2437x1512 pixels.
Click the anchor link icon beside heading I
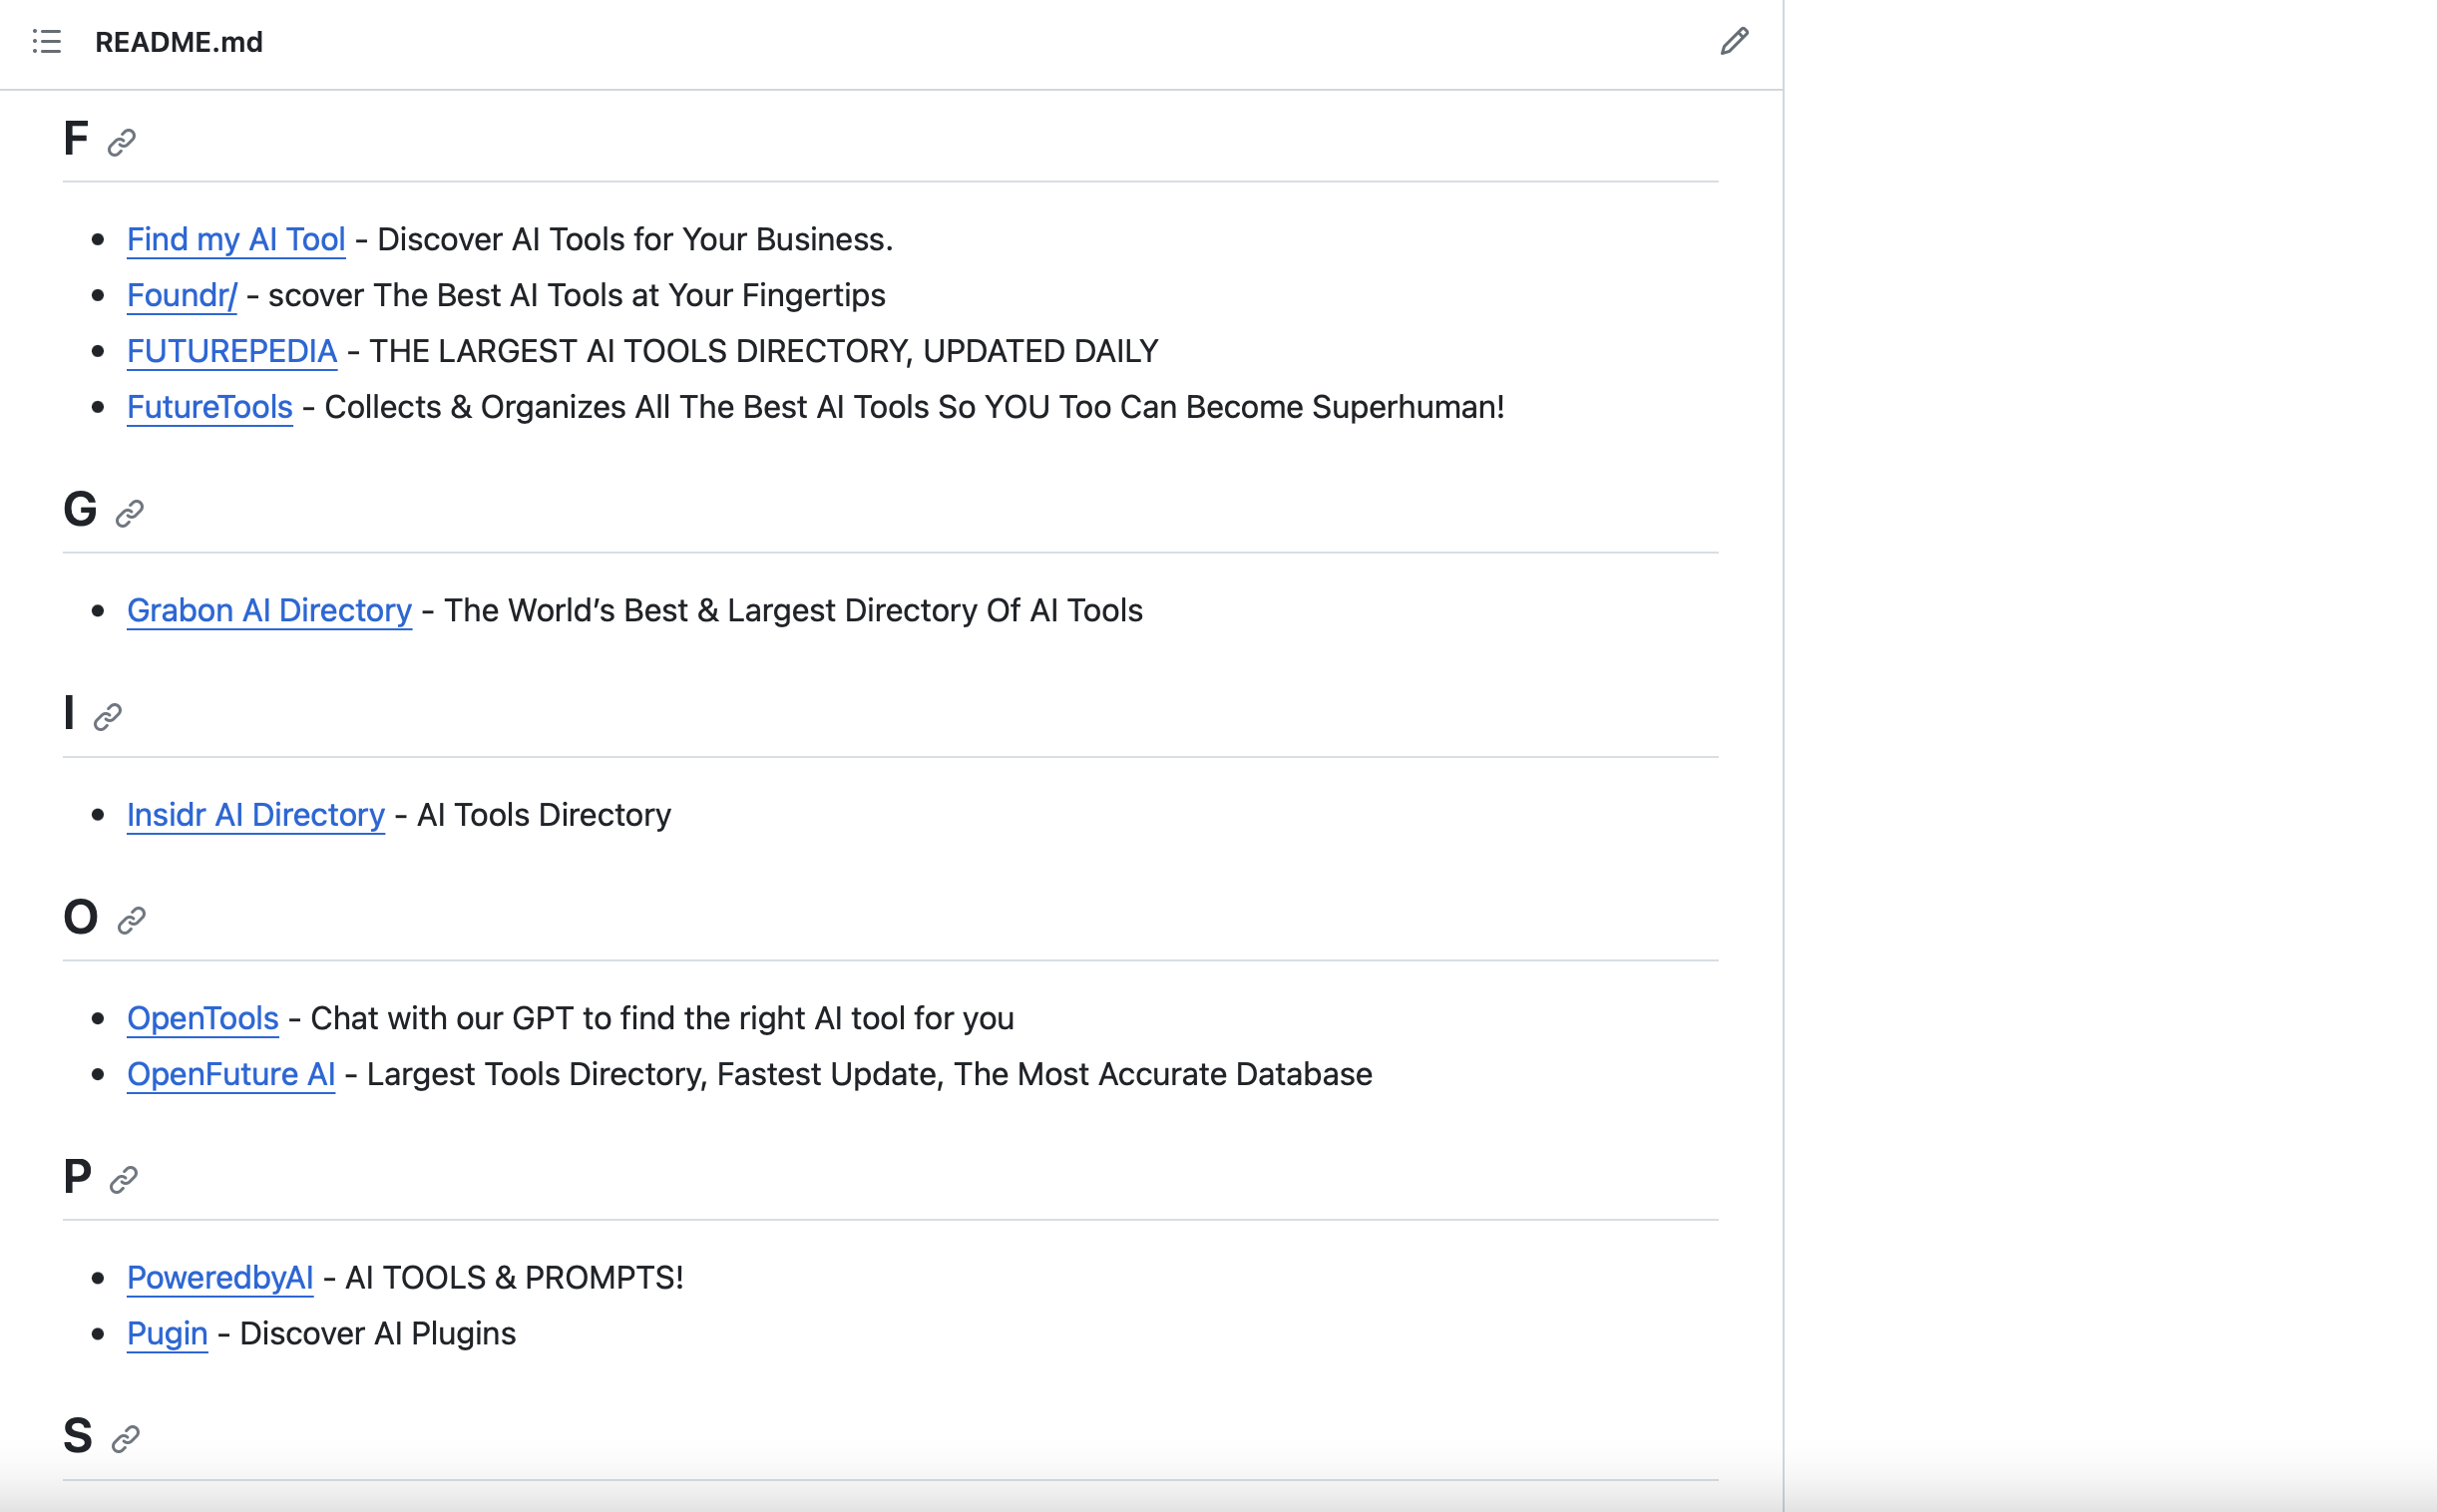click(x=108, y=717)
